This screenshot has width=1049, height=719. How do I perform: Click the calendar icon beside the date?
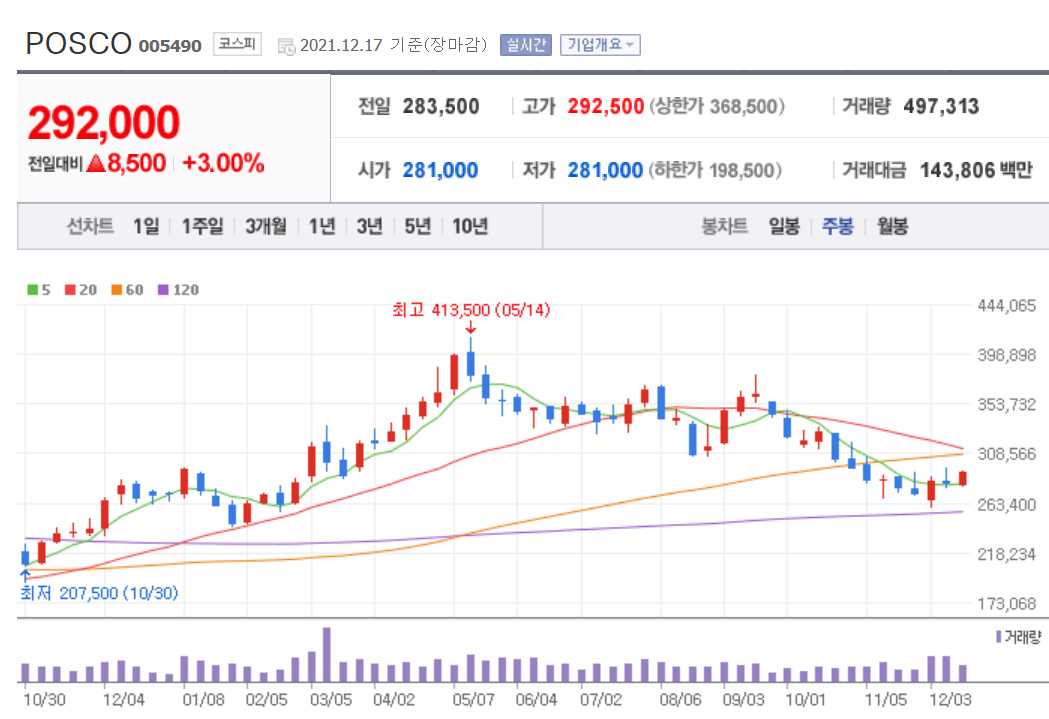pos(287,44)
